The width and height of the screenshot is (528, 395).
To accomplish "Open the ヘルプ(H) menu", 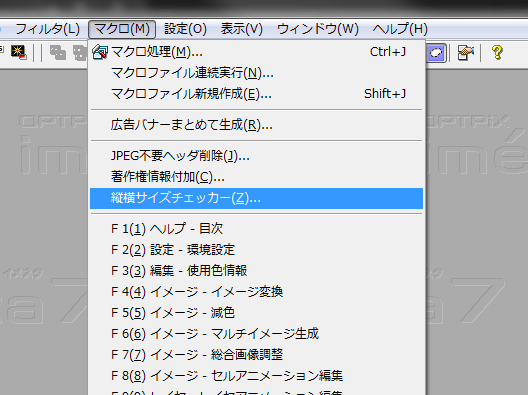I will click(x=400, y=29).
